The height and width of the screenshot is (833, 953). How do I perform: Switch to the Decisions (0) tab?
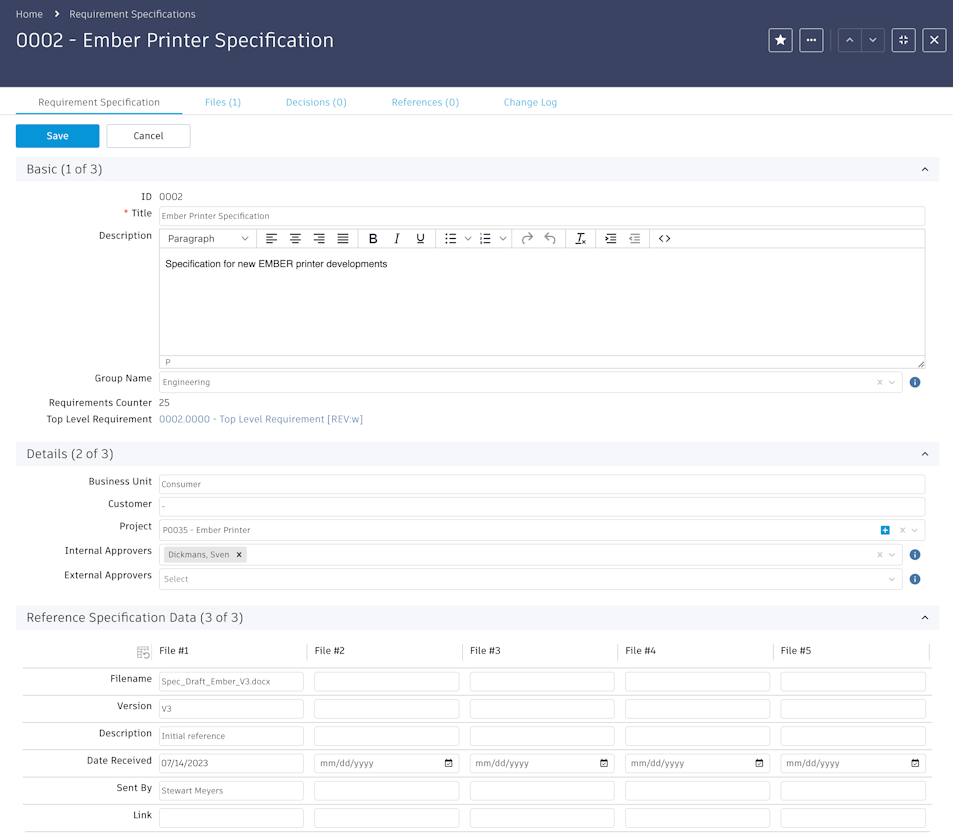316,102
